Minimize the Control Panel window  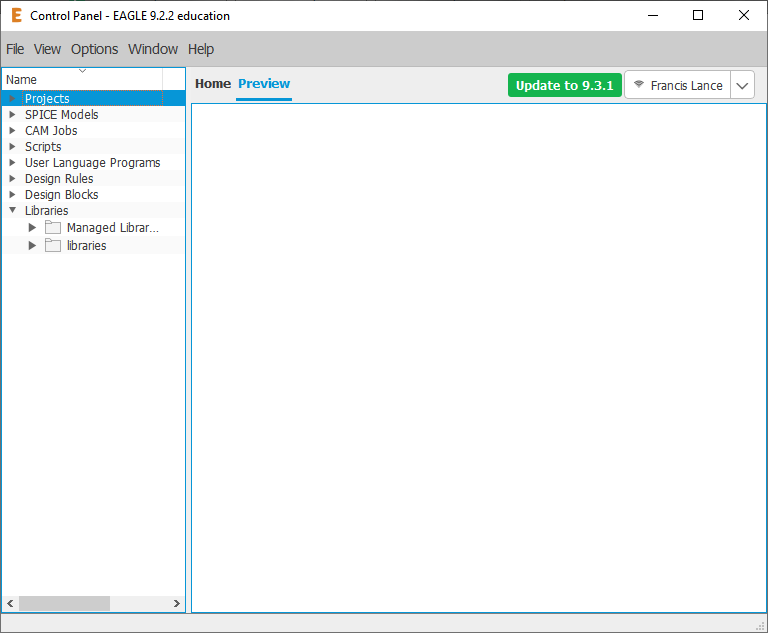coord(653,15)
